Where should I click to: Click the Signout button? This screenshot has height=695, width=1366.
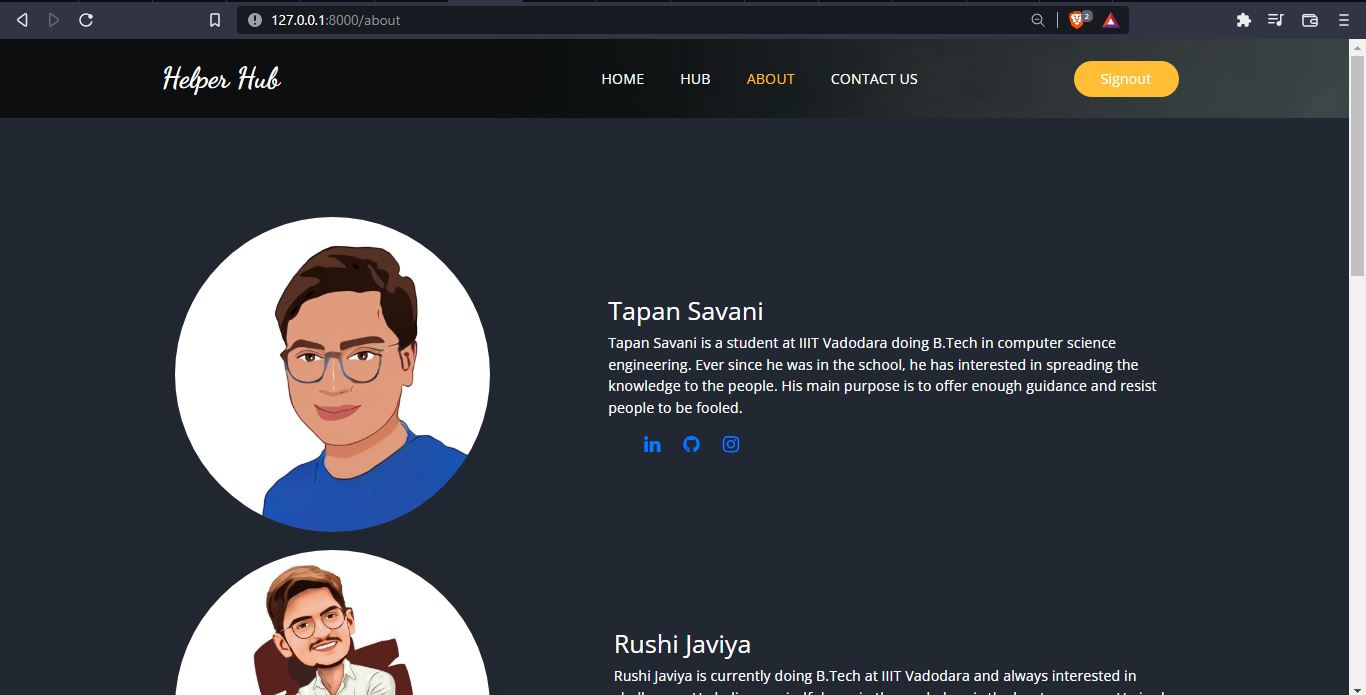coord(1126,79)
